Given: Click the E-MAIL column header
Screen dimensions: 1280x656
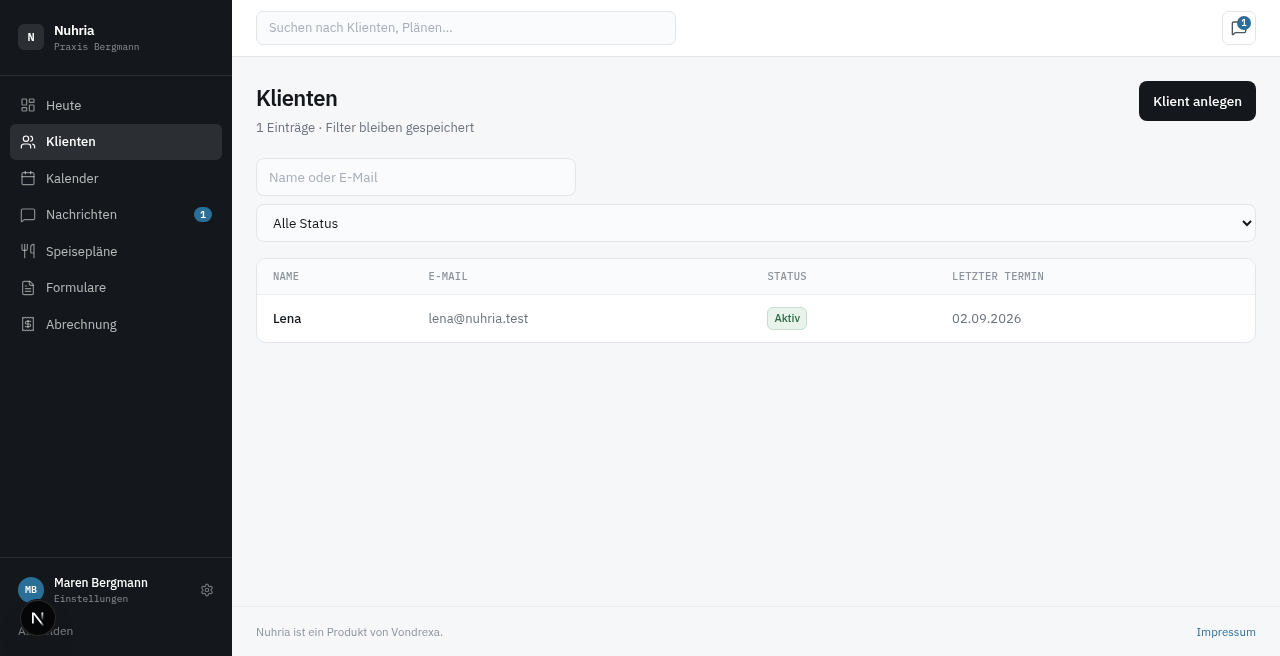Looking at the screenshot, I should pyautogui.click(x=448, y=277).
